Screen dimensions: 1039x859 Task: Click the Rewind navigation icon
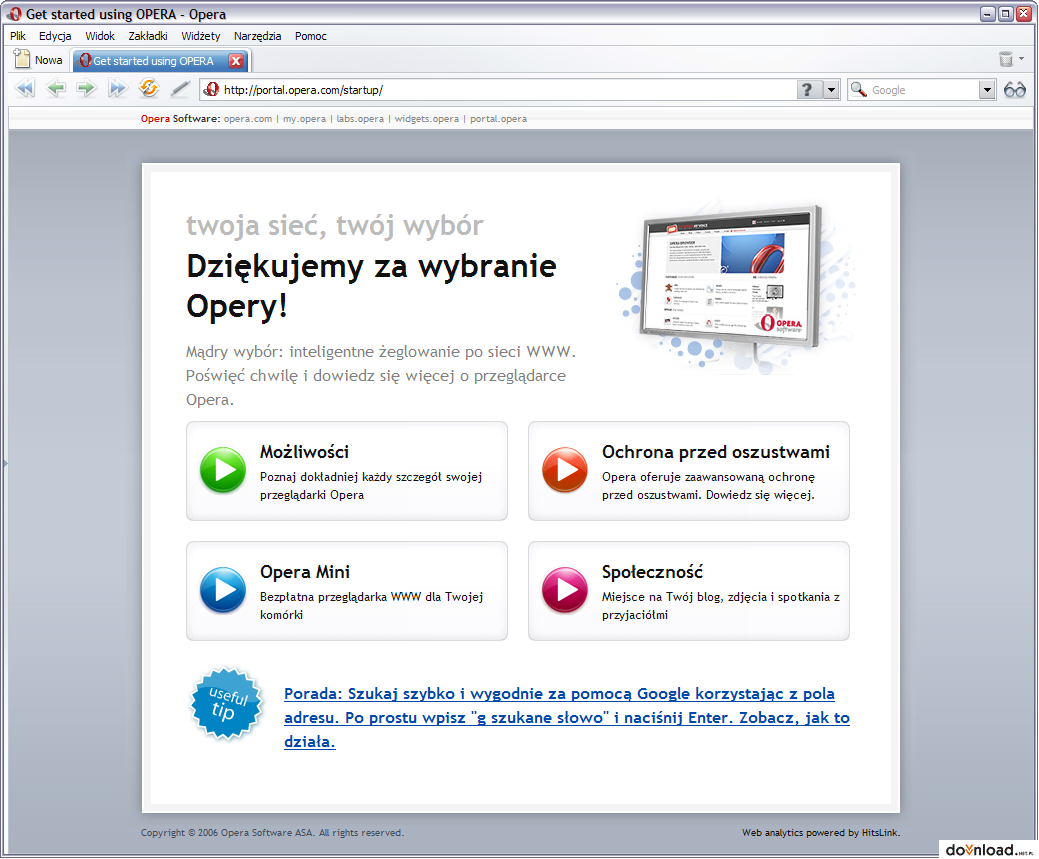point(25,88)
